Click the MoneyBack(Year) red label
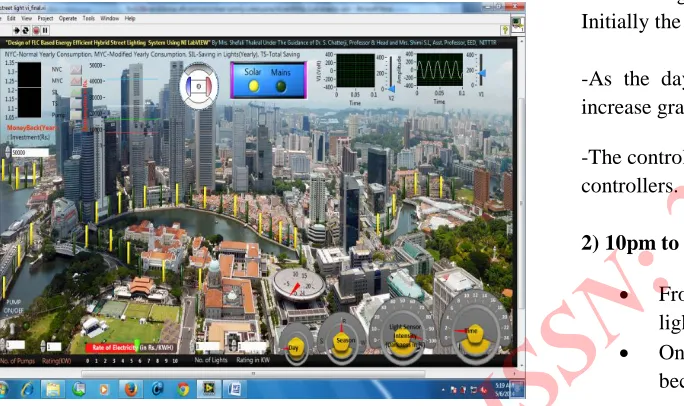This screenshot has height=406, width=684. 31,128
